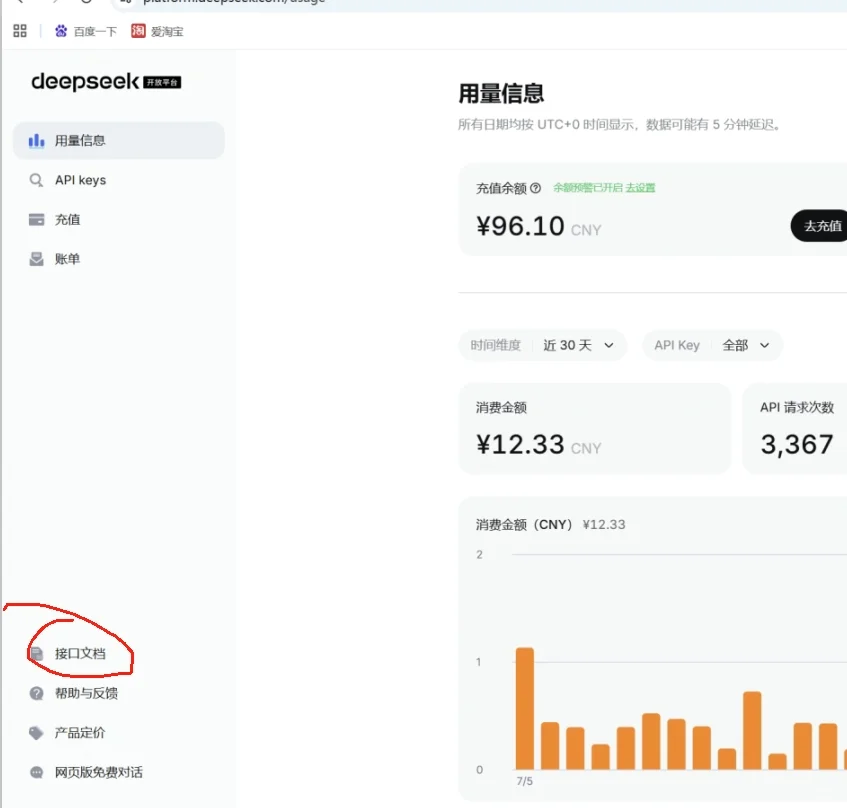The height and width of the screenshot is (808, 847).
Task: Click the 去充值 button
Action: tap(820, 226)
